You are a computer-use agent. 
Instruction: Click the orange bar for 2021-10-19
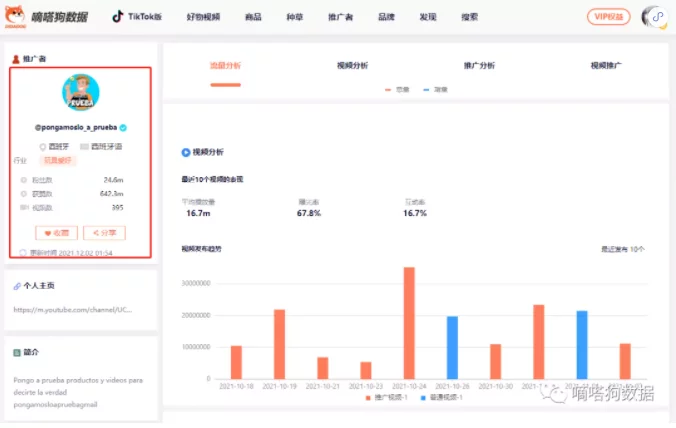[x=279, y=344]
